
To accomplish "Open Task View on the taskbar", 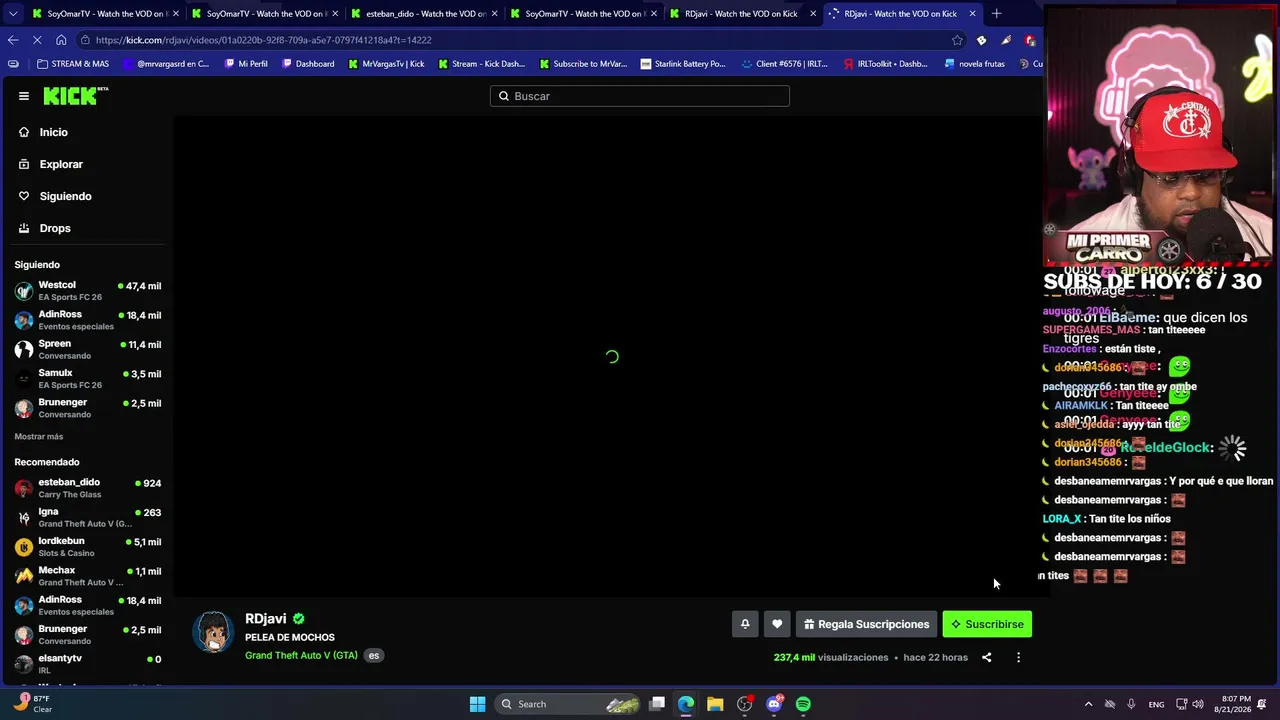I will [x=657, y=704].
